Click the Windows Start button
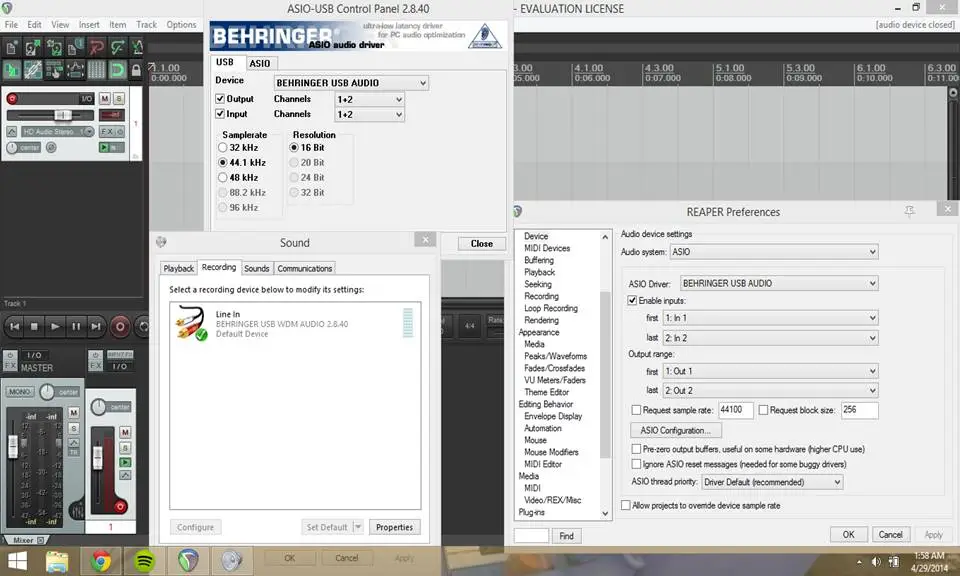960x576 pixels. 17,561
